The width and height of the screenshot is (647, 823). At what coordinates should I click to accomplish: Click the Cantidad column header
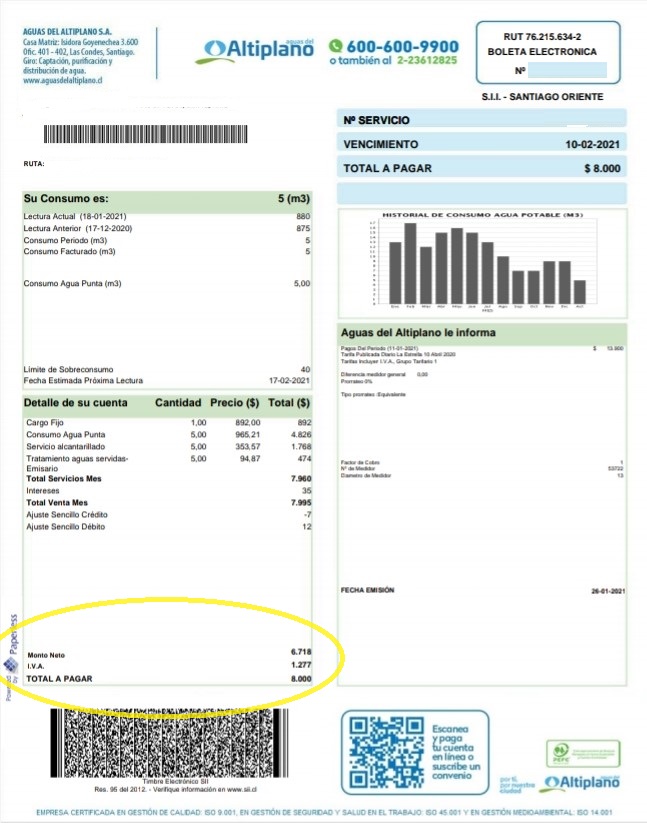178,403
